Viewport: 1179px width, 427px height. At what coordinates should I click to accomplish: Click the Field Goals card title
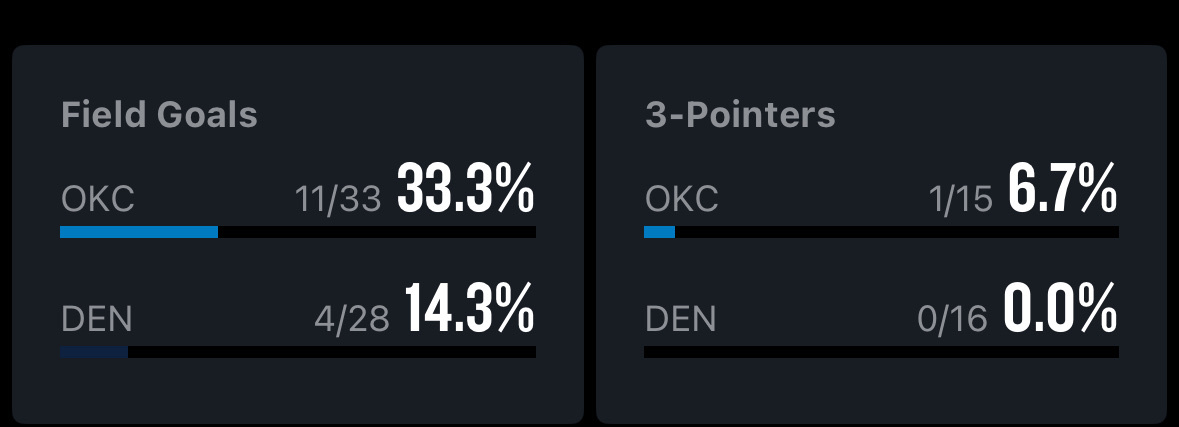coord(159,115)
